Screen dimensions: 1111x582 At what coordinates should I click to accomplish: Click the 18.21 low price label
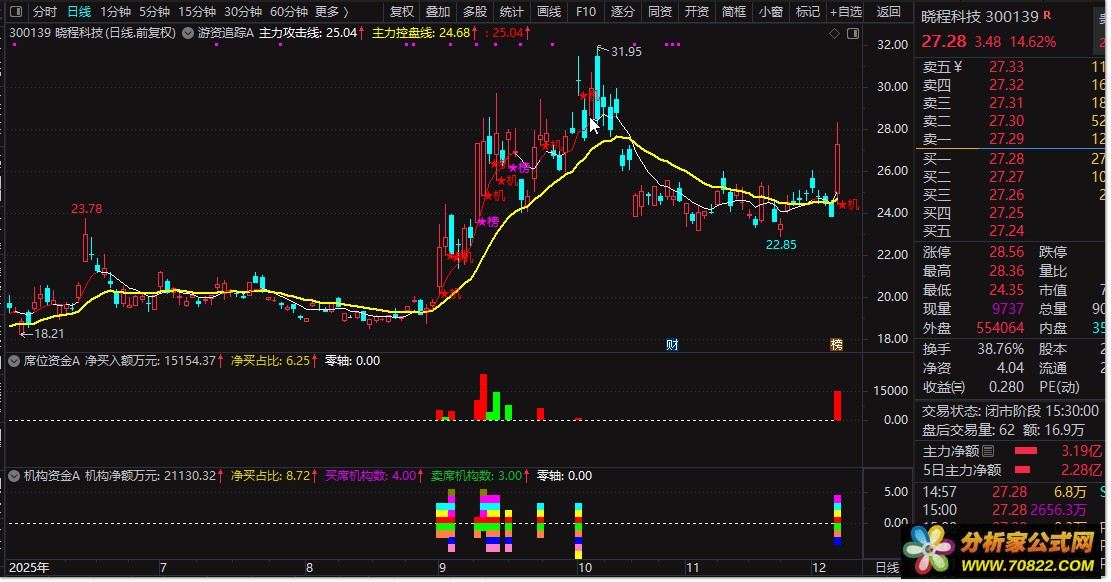point(49,334)
